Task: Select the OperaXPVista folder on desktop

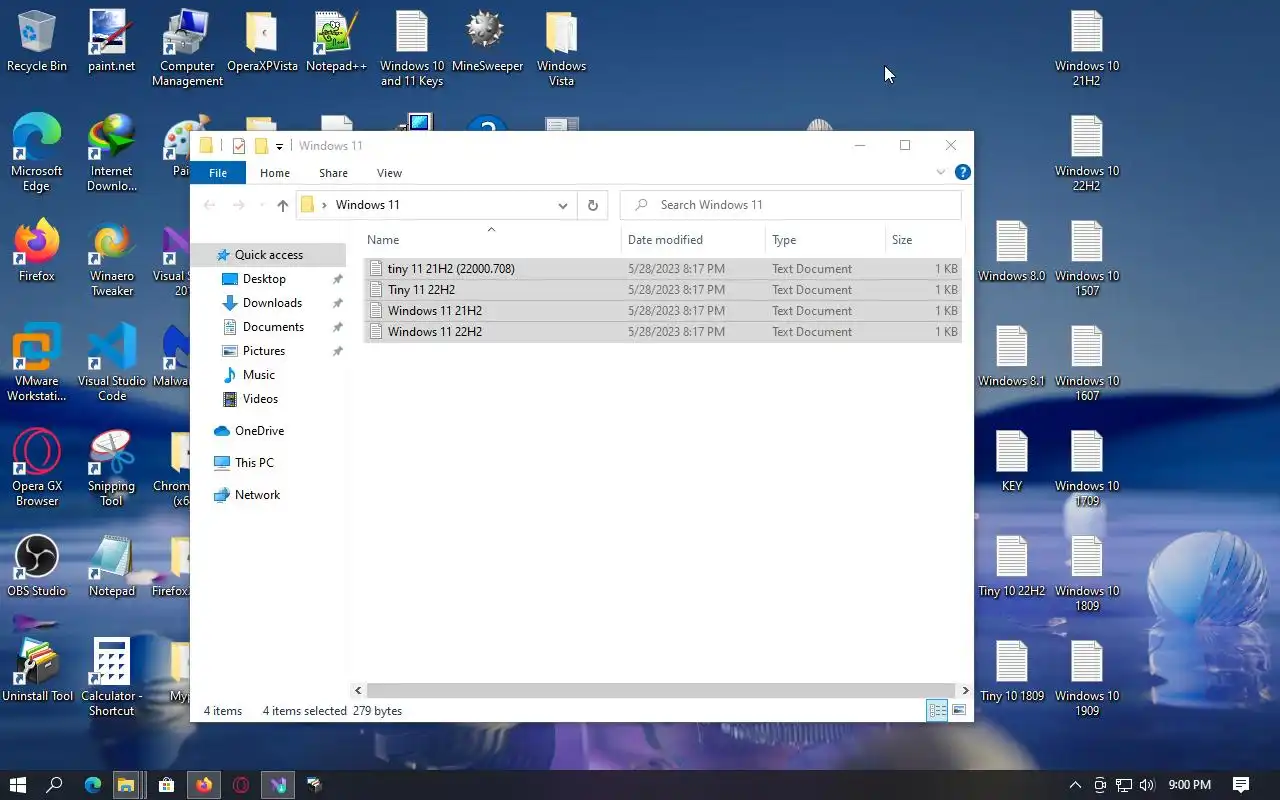Action: coord(262,42)
